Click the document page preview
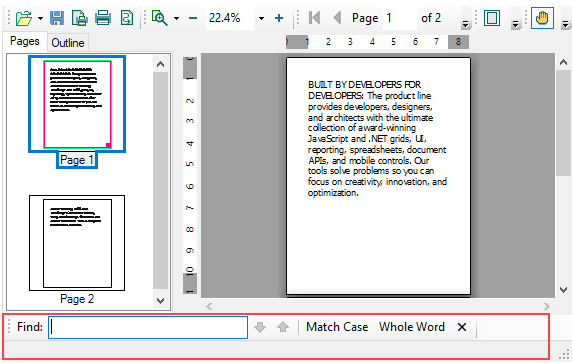Screen dimensions: 573x364 click(x=378, y=176)
